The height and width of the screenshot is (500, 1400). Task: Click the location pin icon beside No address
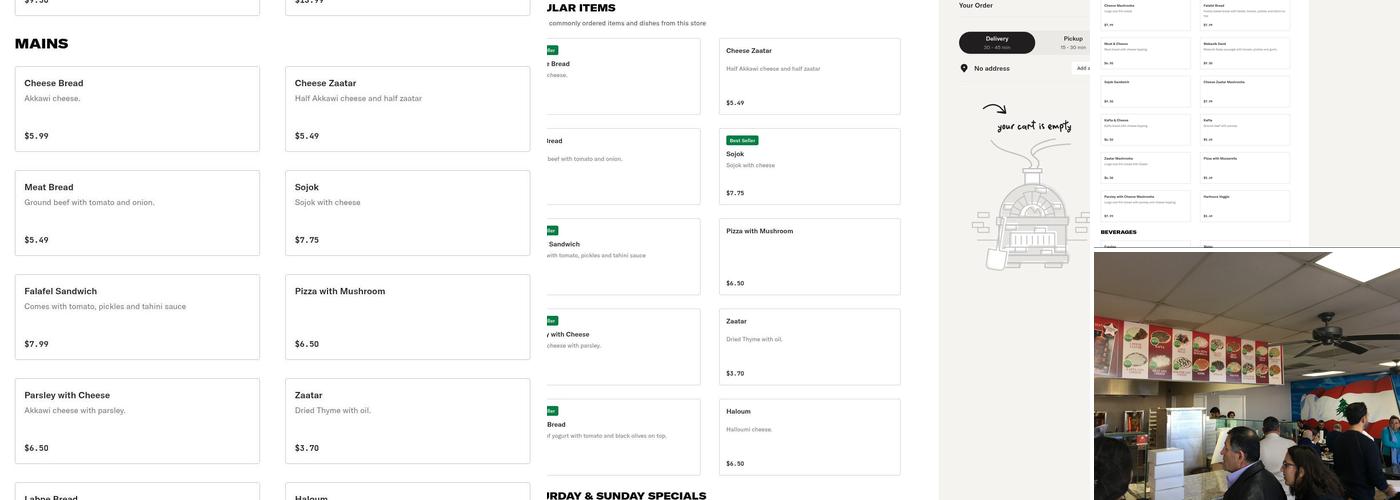pos(964,68)
